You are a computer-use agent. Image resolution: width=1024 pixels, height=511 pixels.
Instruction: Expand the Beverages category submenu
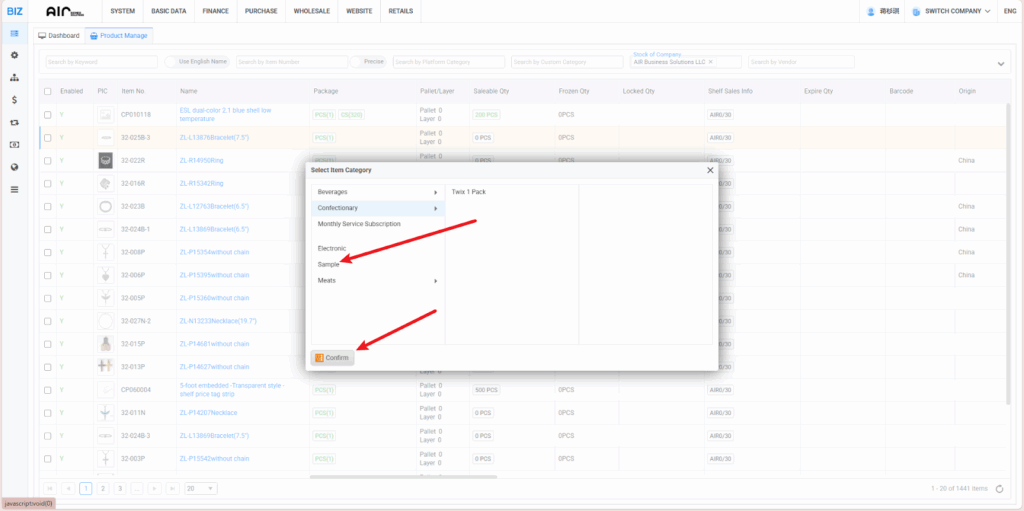(377, 192)
